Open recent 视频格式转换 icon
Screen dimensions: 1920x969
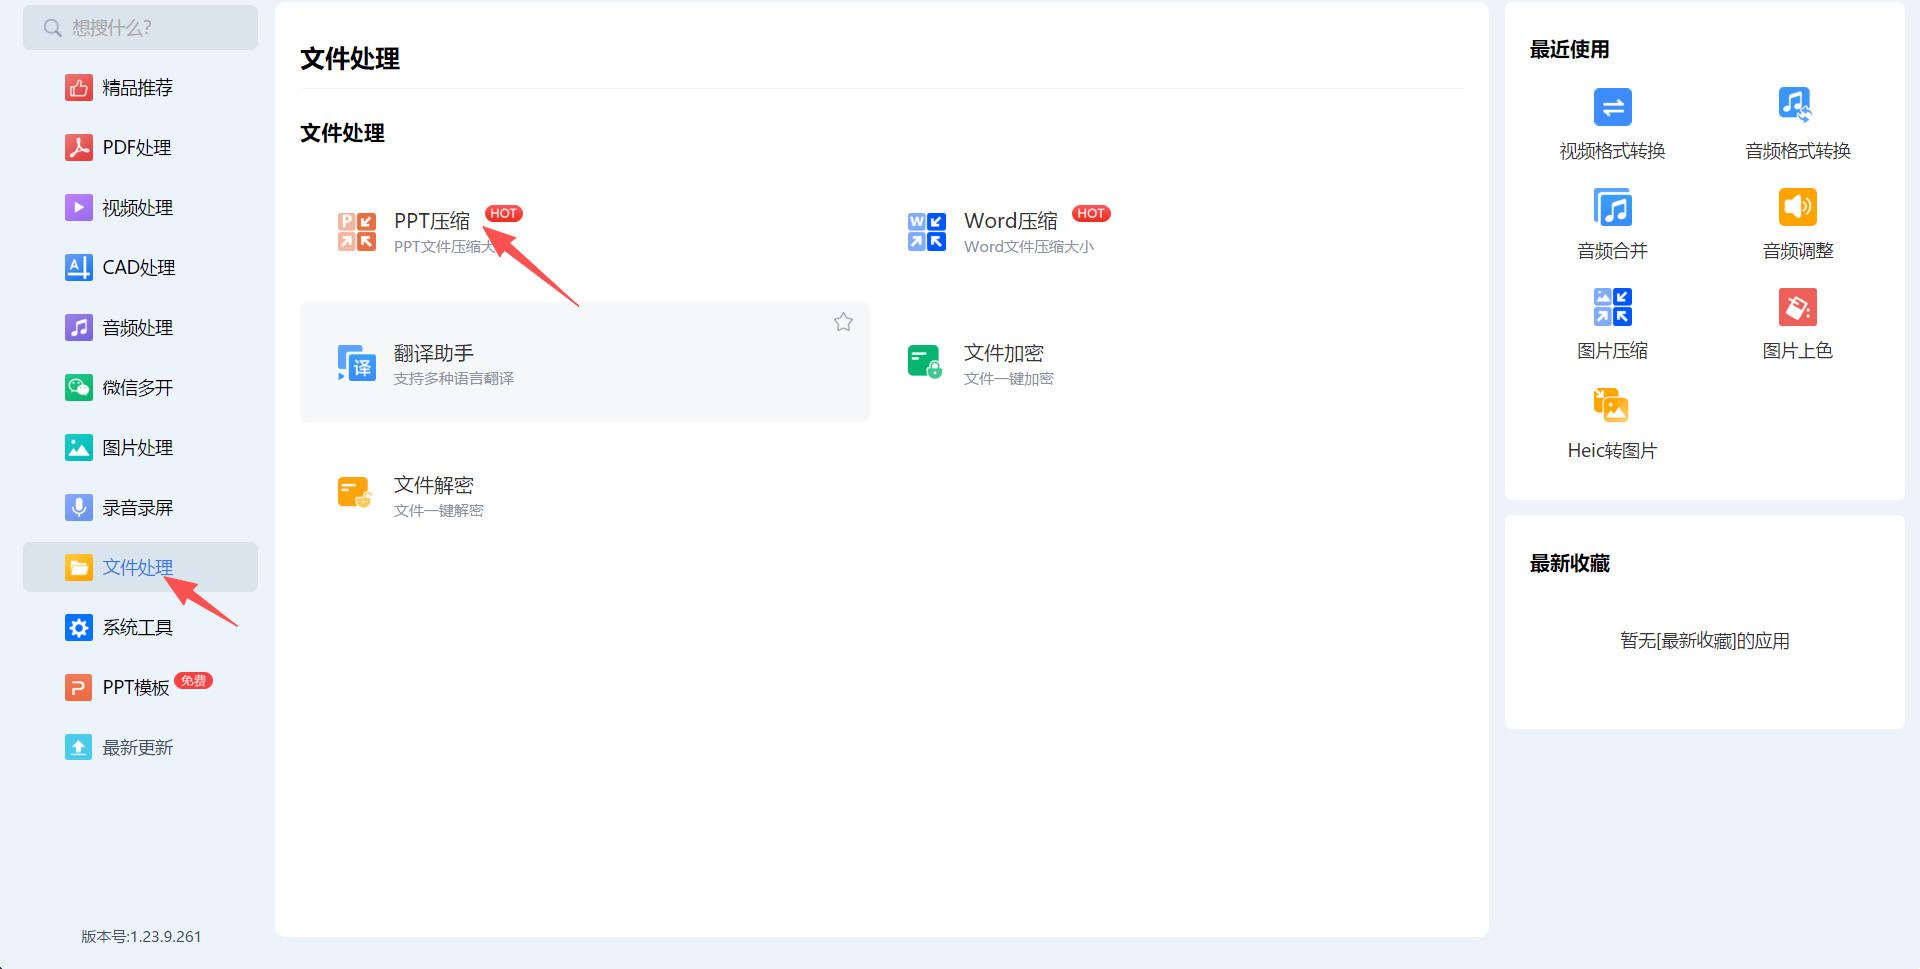click(x=1612, y=107)
